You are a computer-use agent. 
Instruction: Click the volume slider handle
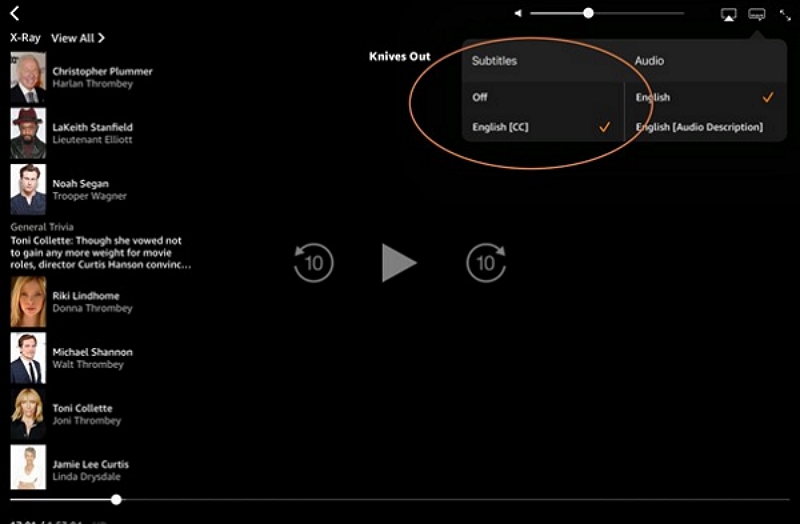(588, 13)
